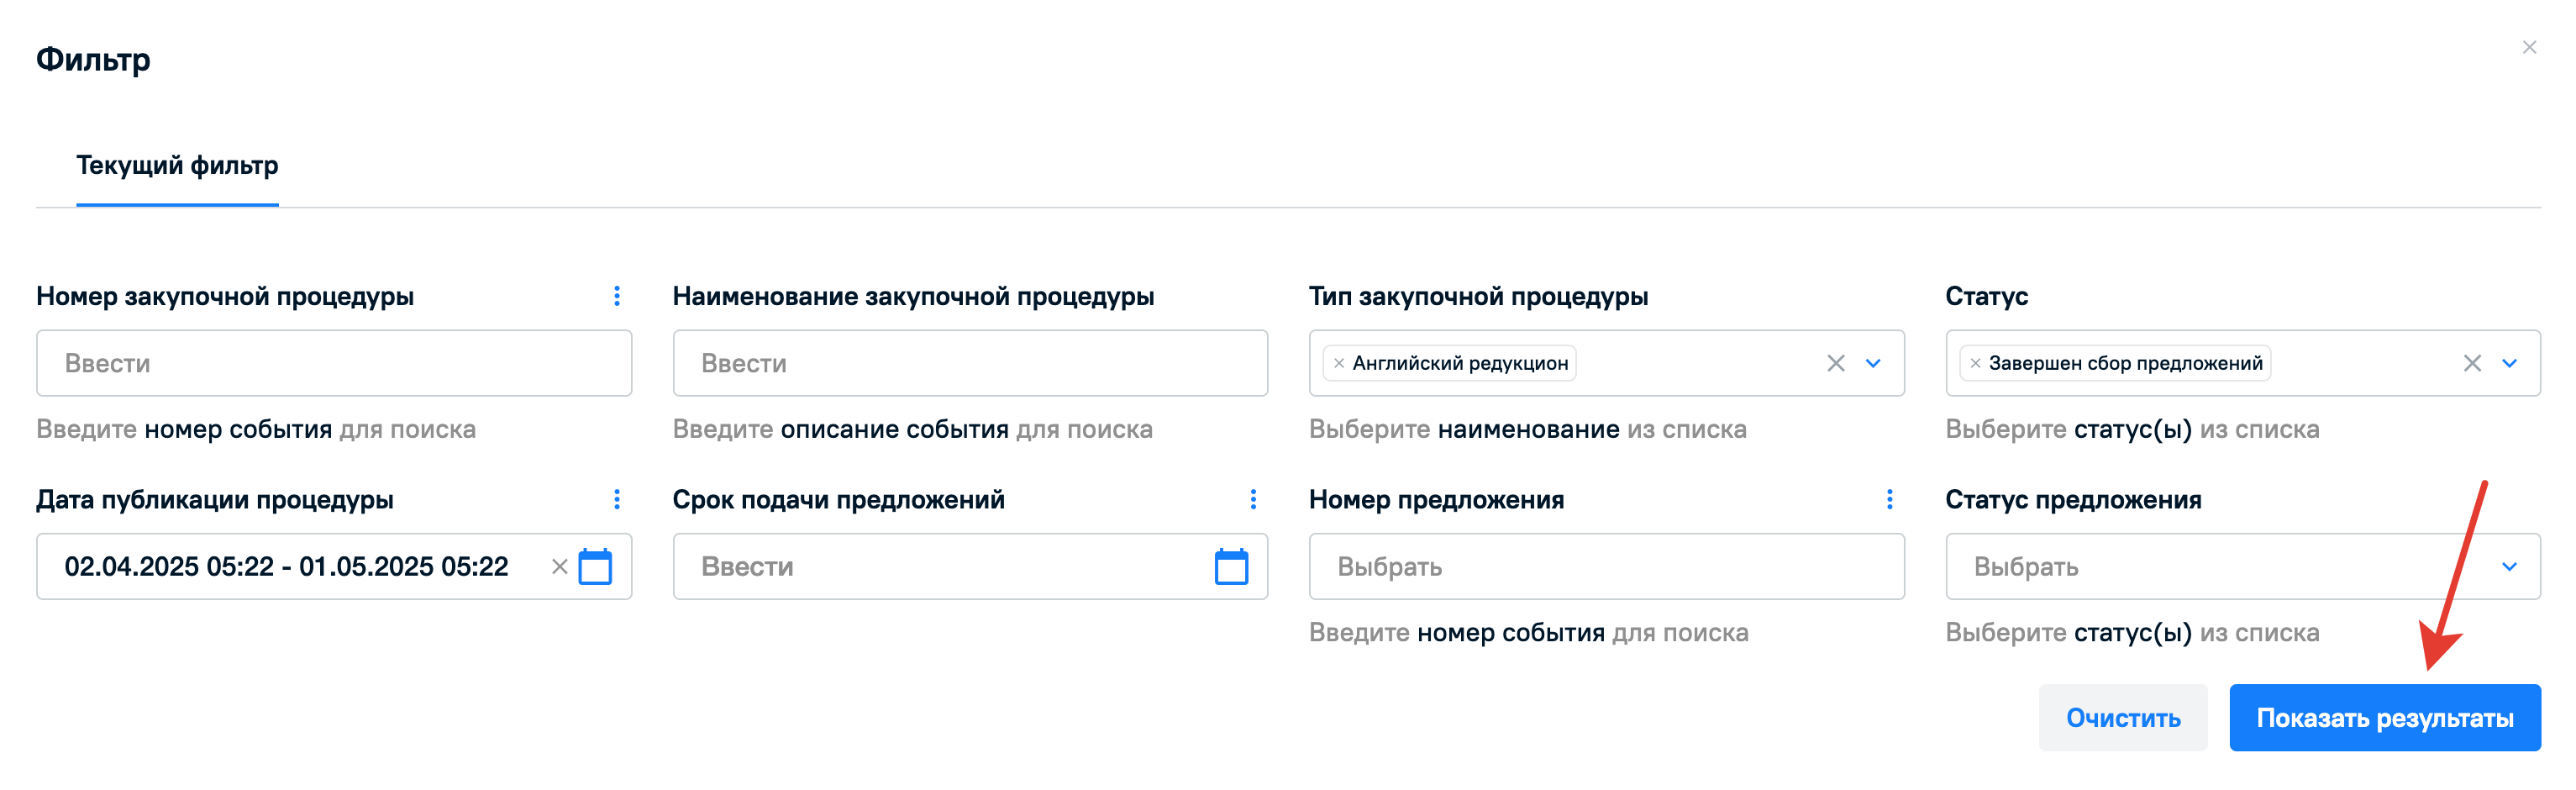
Task: Click Показать результаты button
Action: point(2384,718)
